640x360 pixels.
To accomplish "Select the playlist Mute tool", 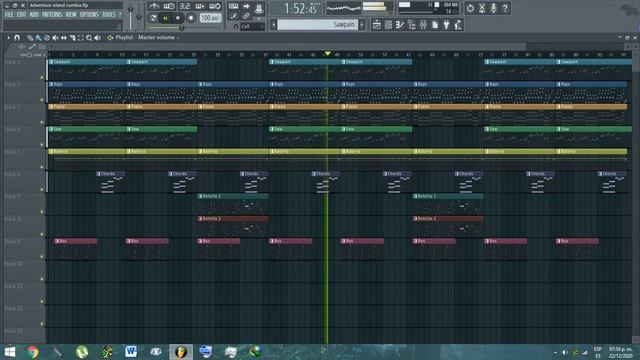I will [x=55, y=38].
